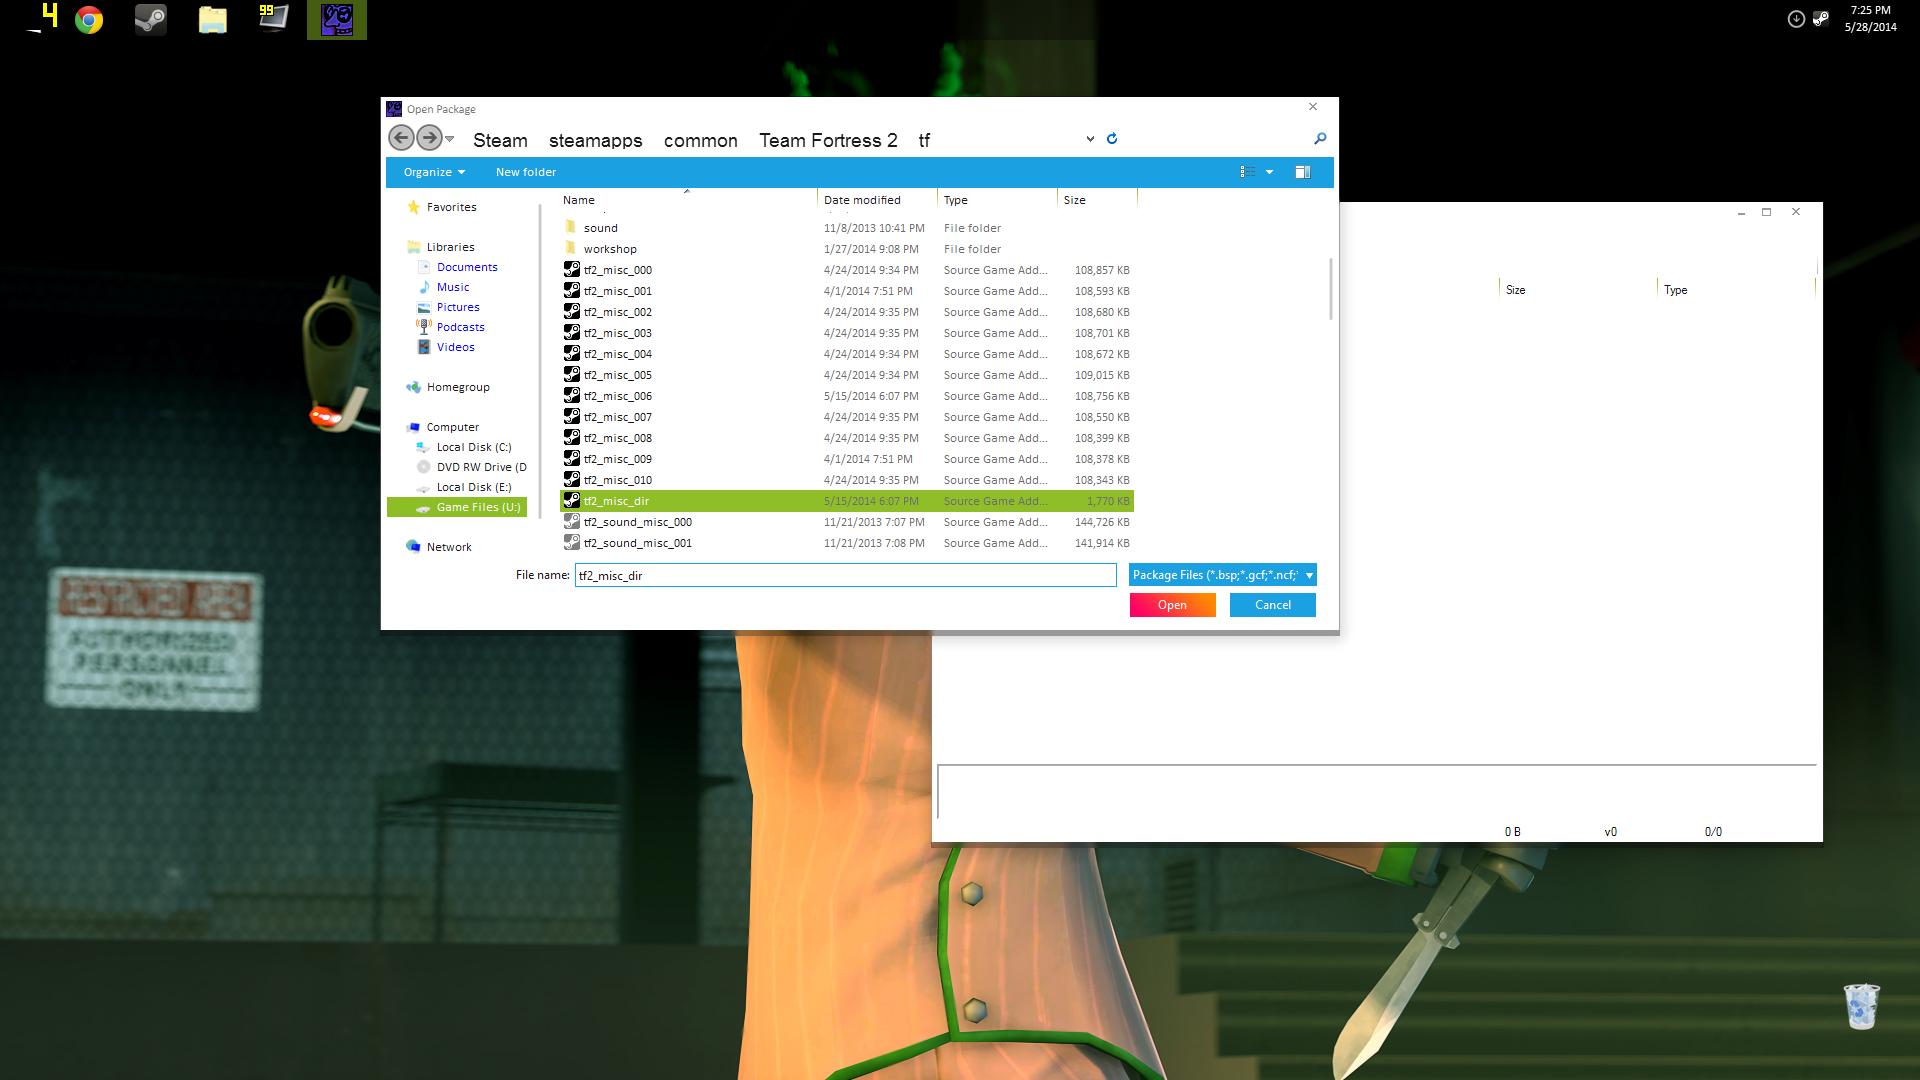Expand the address bar history dropdown

pyautogui.click(x=1090, y=139)
